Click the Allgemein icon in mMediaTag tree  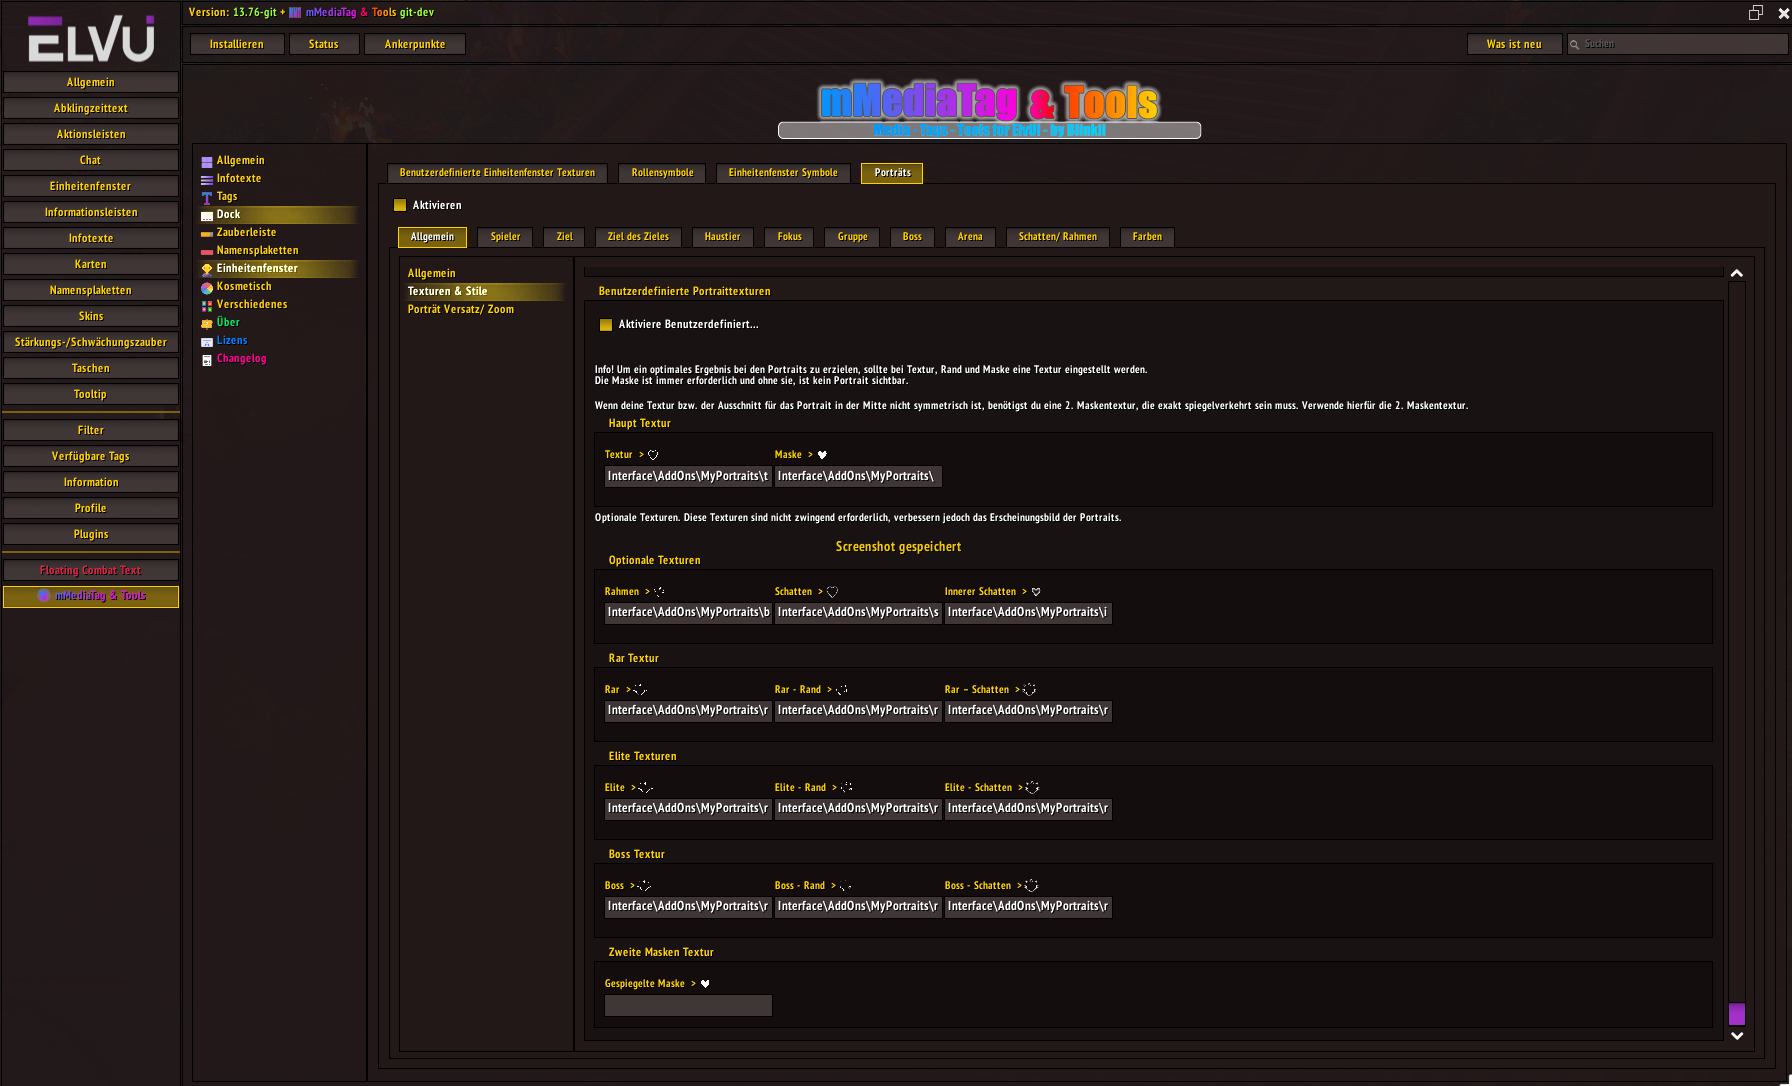[207, 161]
